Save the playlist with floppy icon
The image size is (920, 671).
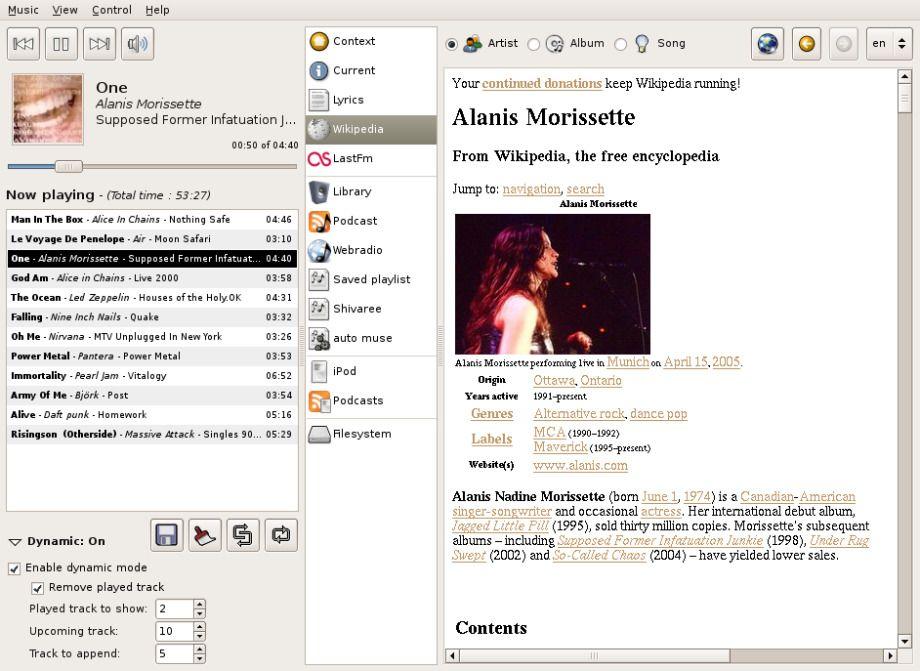(167, 535)
